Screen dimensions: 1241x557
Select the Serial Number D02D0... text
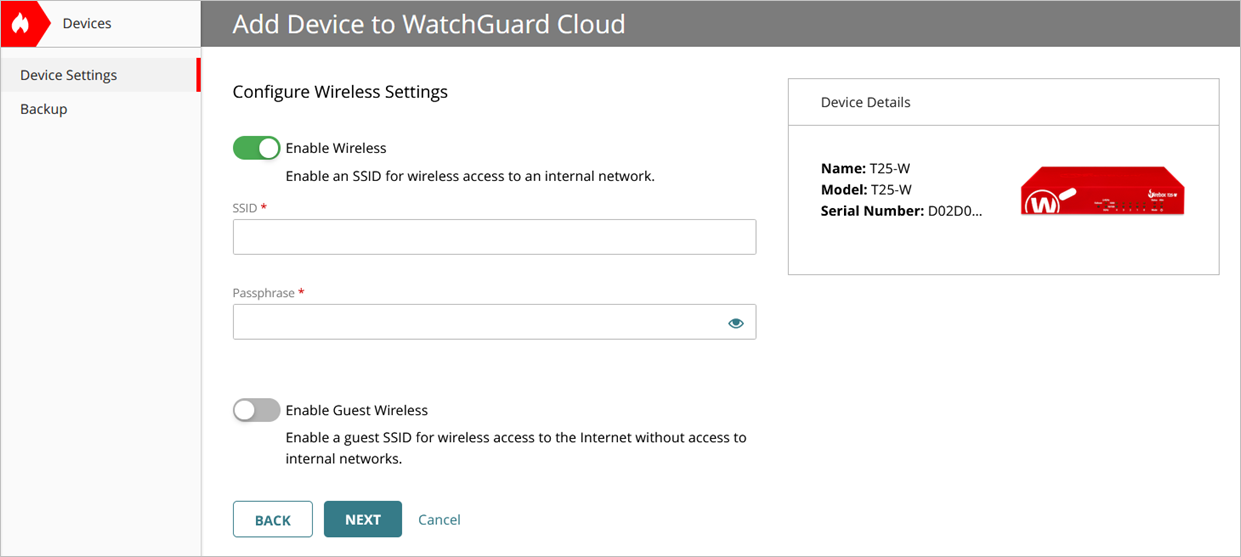(x=902, y=211)
